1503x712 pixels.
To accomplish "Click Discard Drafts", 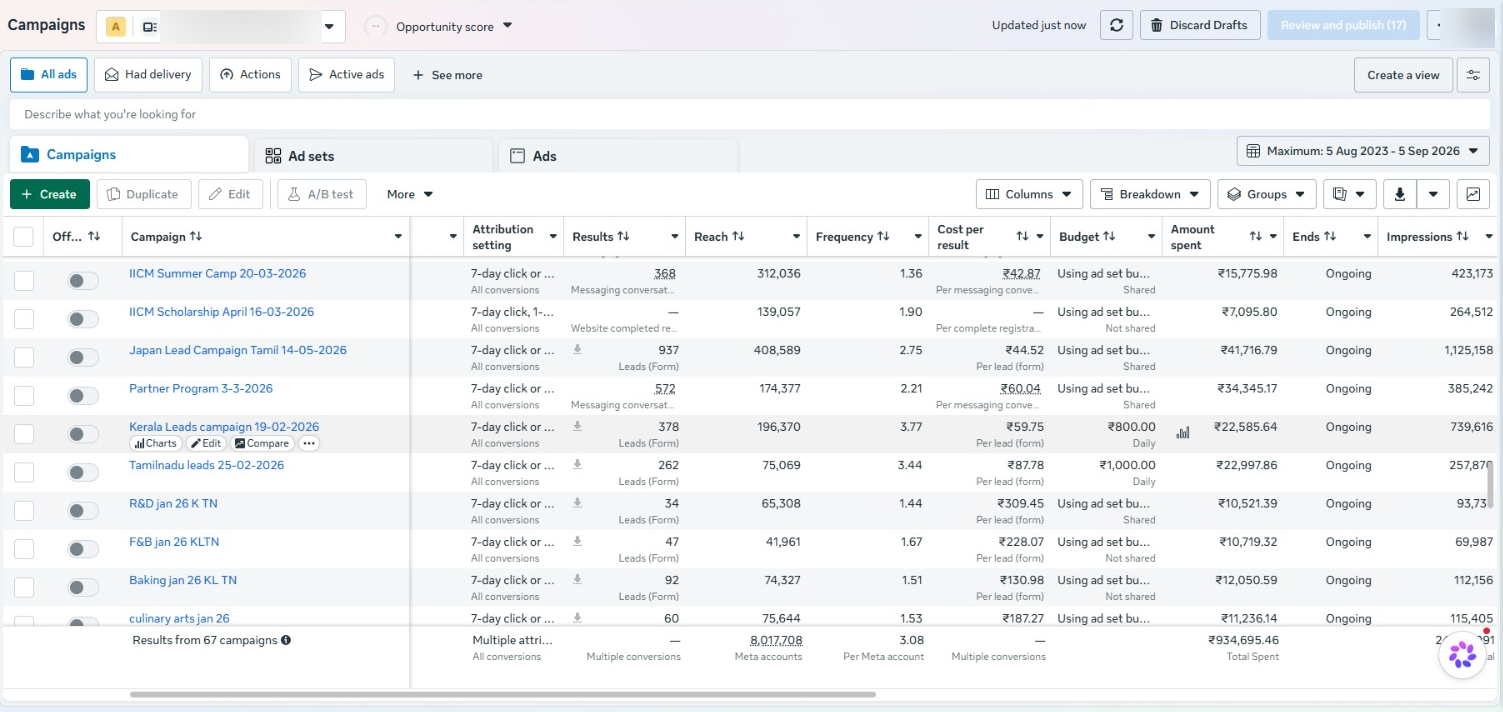I will [1199, 25].
